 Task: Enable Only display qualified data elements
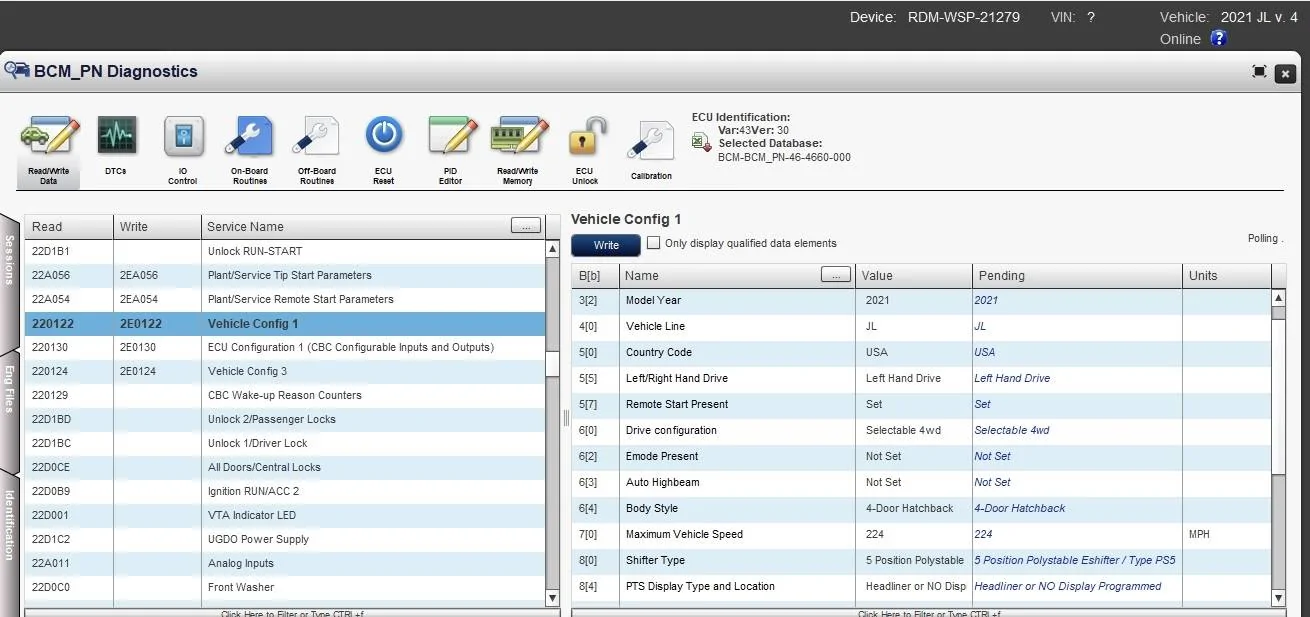coord(654,242)
